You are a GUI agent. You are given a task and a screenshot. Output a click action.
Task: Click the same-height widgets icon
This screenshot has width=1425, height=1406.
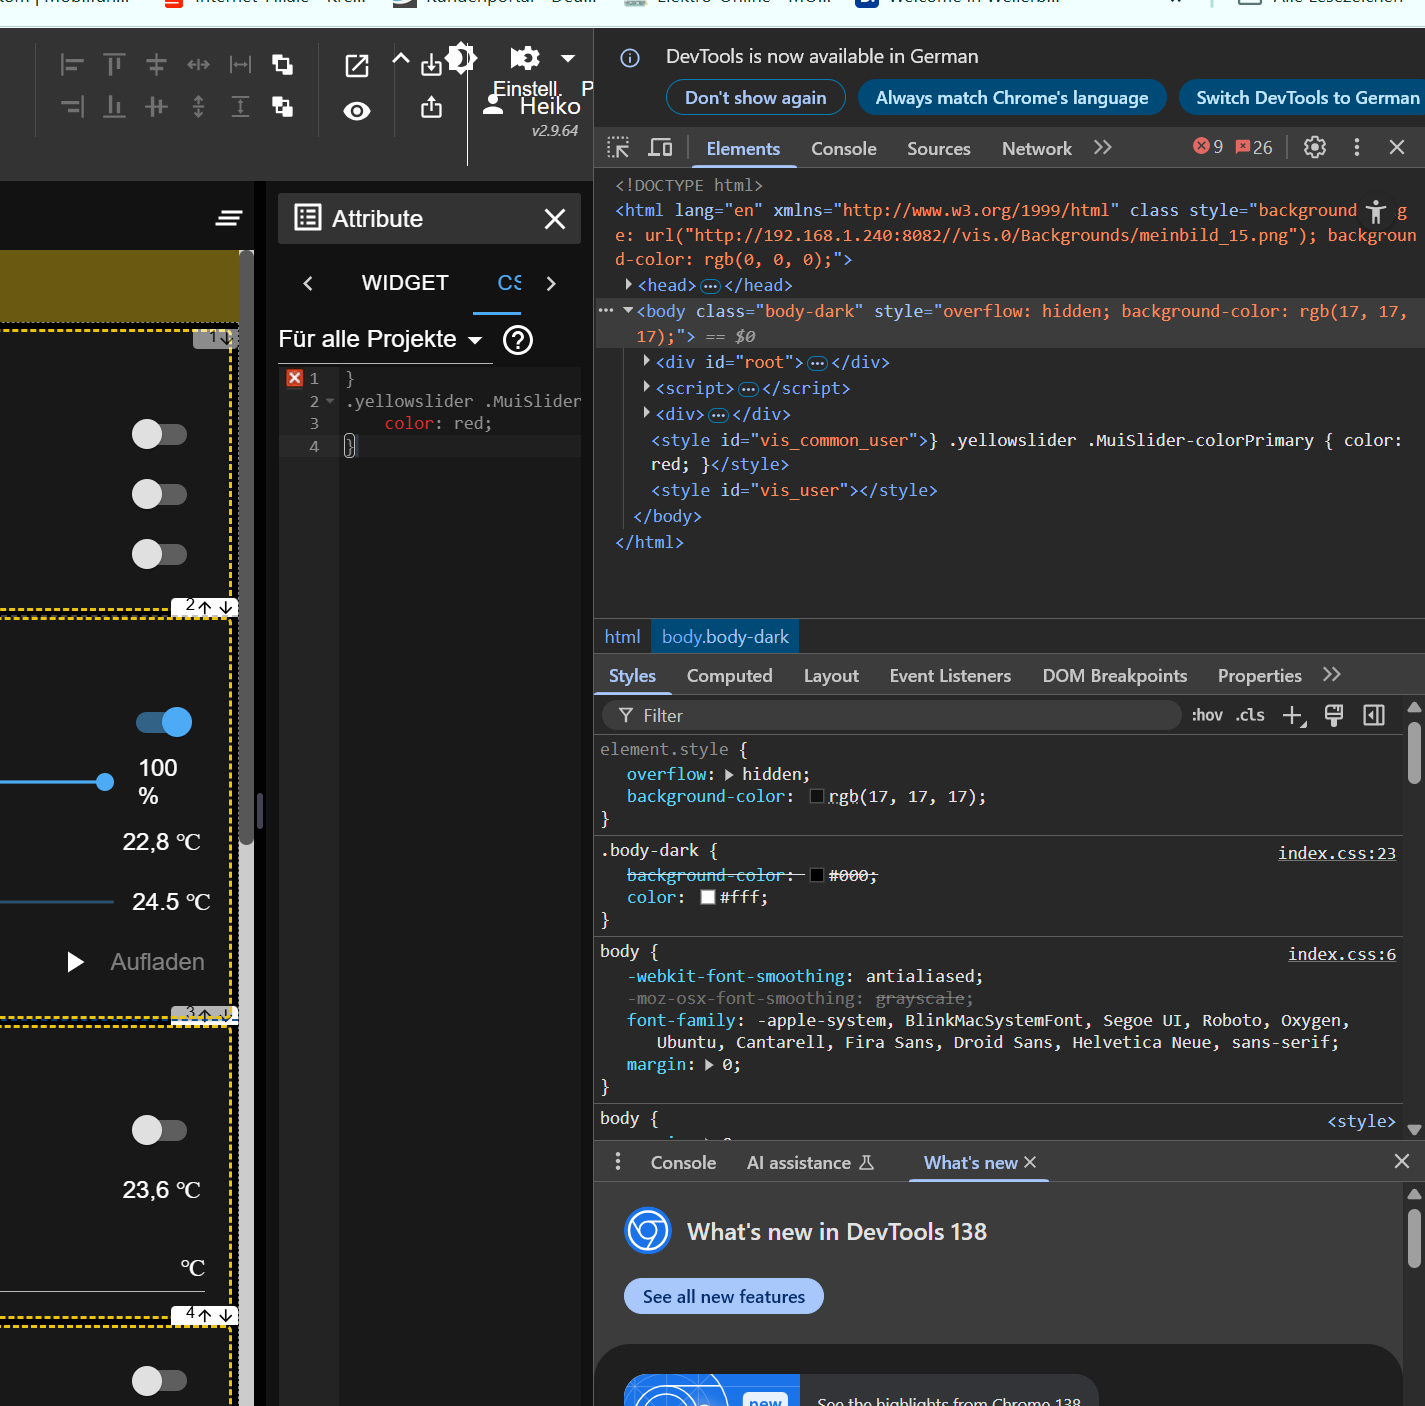pos(241,107)
